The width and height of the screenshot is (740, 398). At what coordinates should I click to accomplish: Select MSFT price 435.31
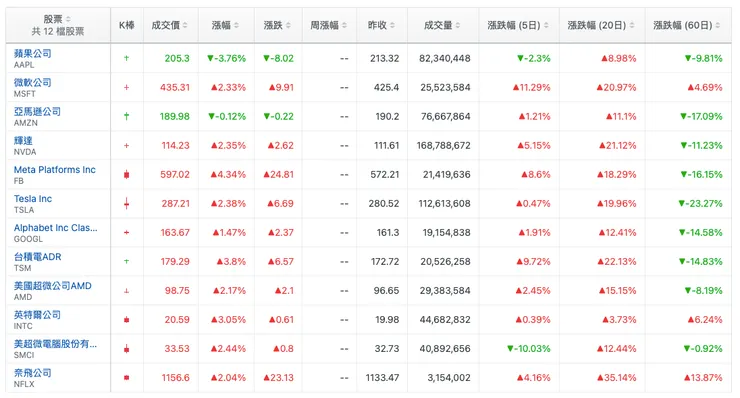[175, 87]
